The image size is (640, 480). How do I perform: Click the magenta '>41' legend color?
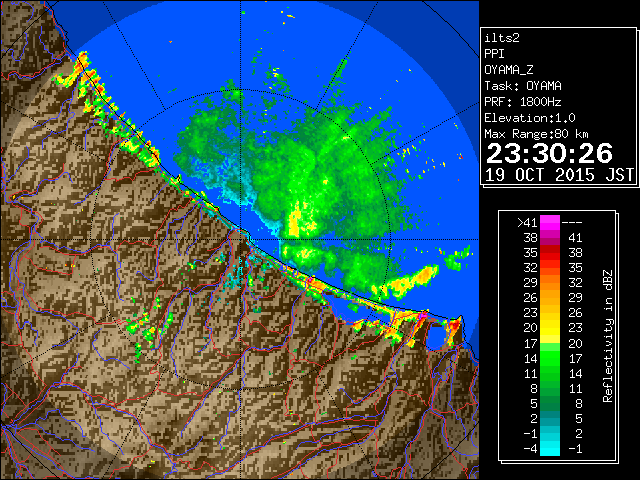pyautogui.click(x=550, y=222)
